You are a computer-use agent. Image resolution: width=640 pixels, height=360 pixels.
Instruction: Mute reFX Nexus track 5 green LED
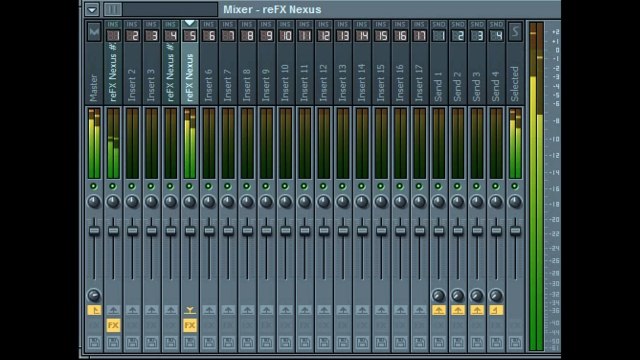[x=190, y=186]
